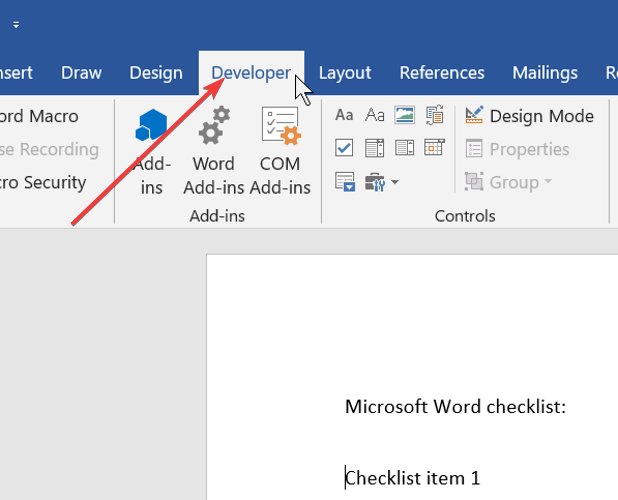Switch to the Developer tab
Viewport: 618px width, 500px height.
pyautogui.click(x=251, y=73)
